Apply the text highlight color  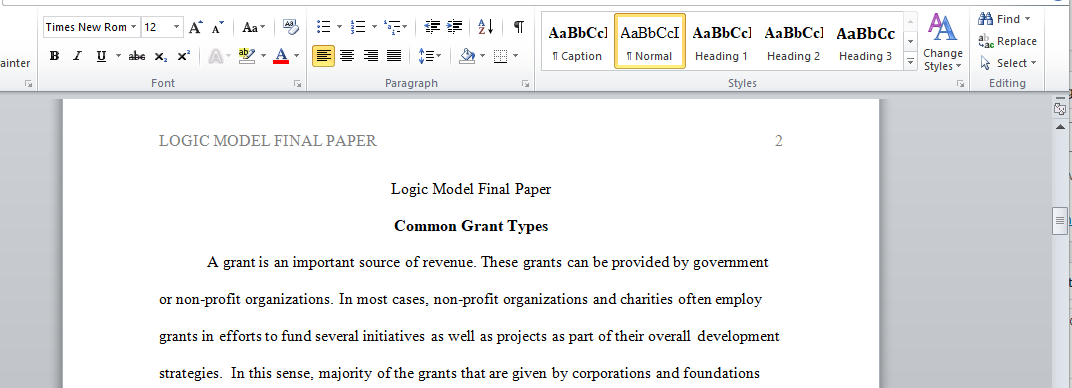[247, 56]
